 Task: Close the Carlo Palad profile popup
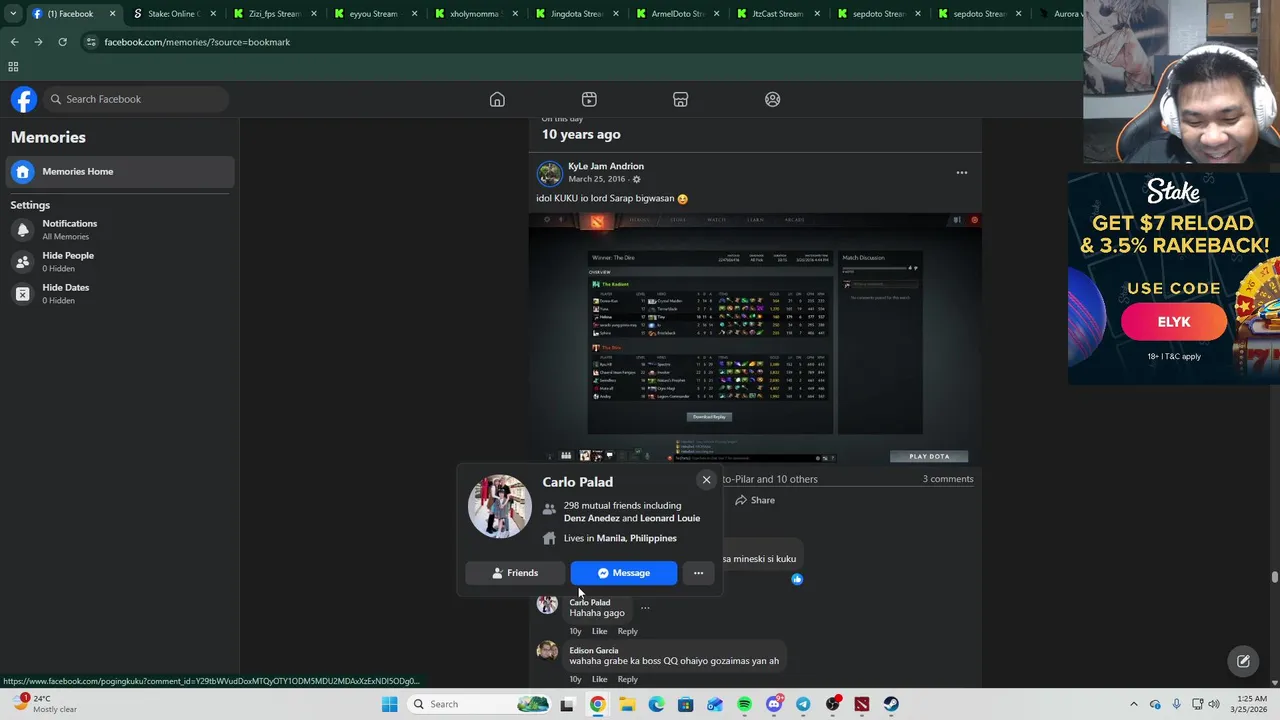click(706, 480)
